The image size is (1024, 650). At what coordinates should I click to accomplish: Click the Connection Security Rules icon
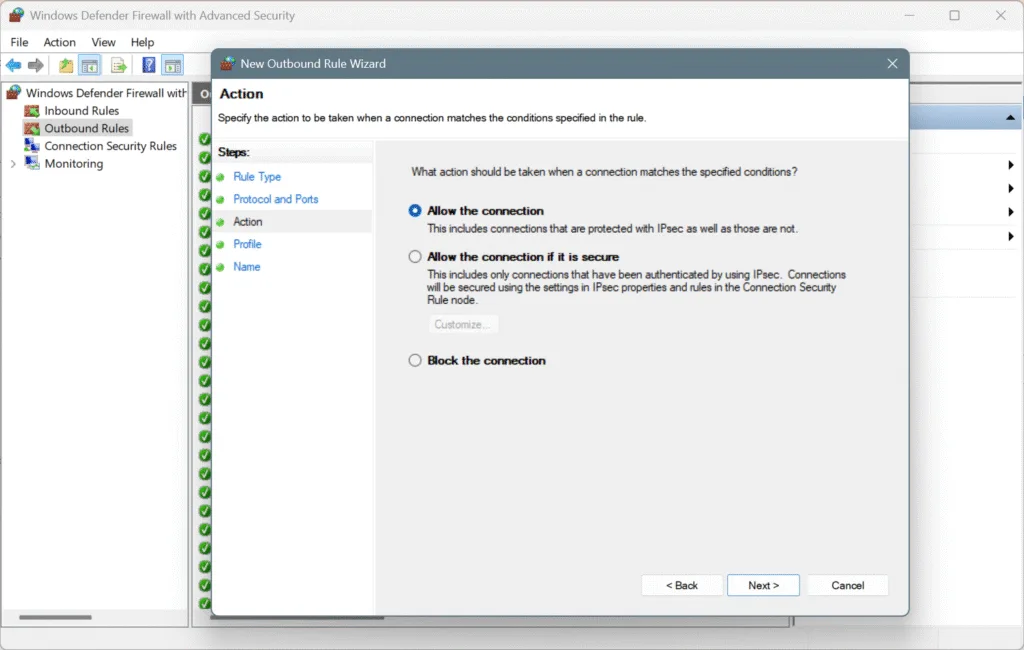32,146
